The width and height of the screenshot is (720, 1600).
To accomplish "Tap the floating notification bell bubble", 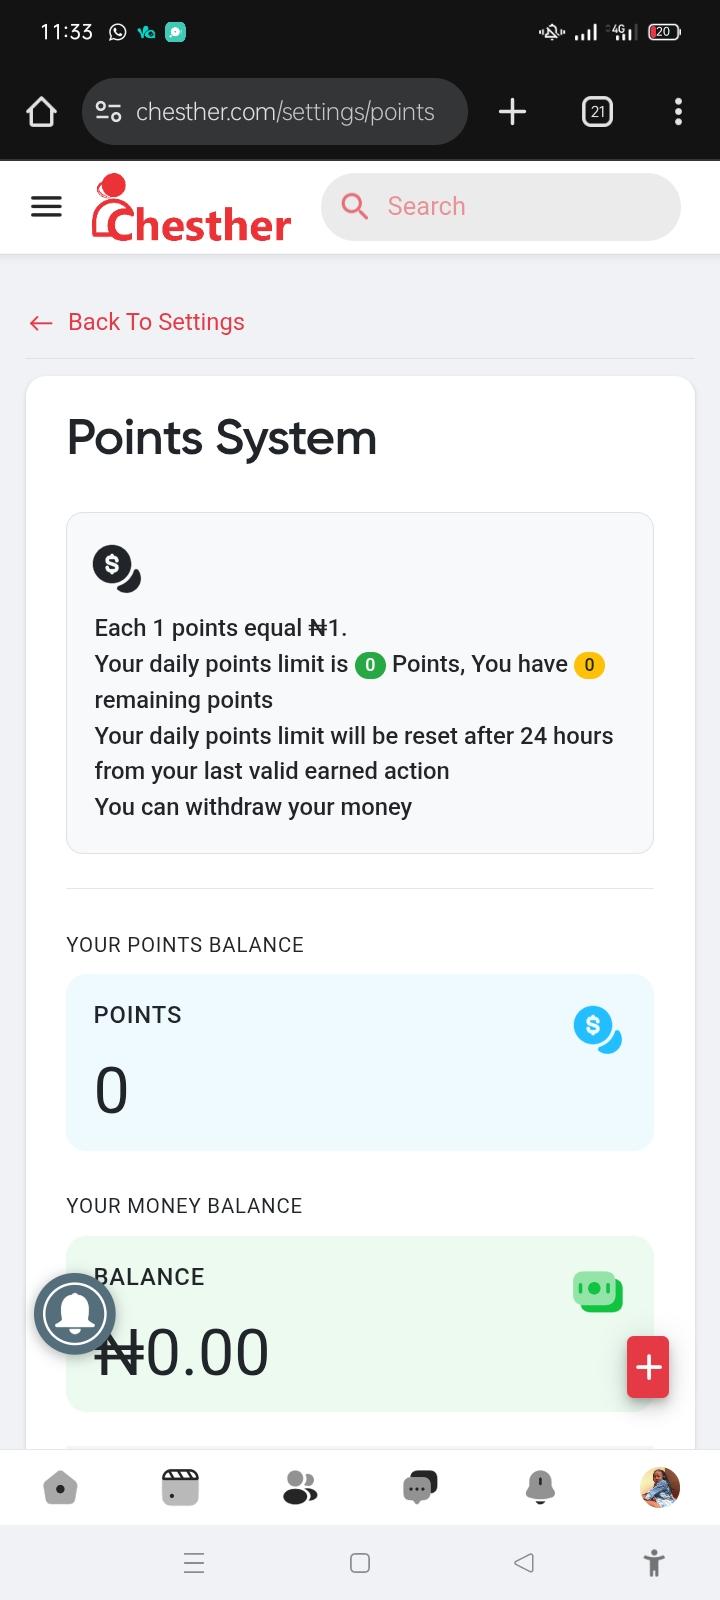I will click(x=75, y=1314).
